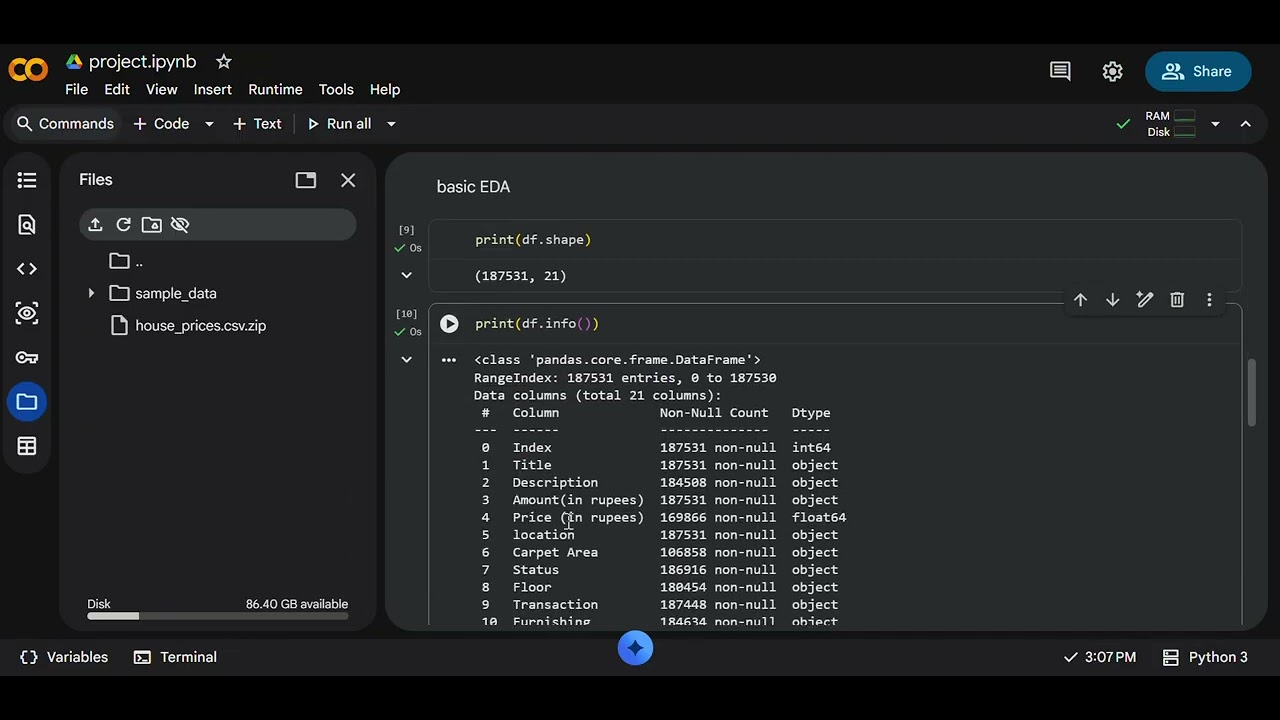Click the basic EDA text heading
The height and width of the screenshot is (720, 1280).
tap(473, 187)
